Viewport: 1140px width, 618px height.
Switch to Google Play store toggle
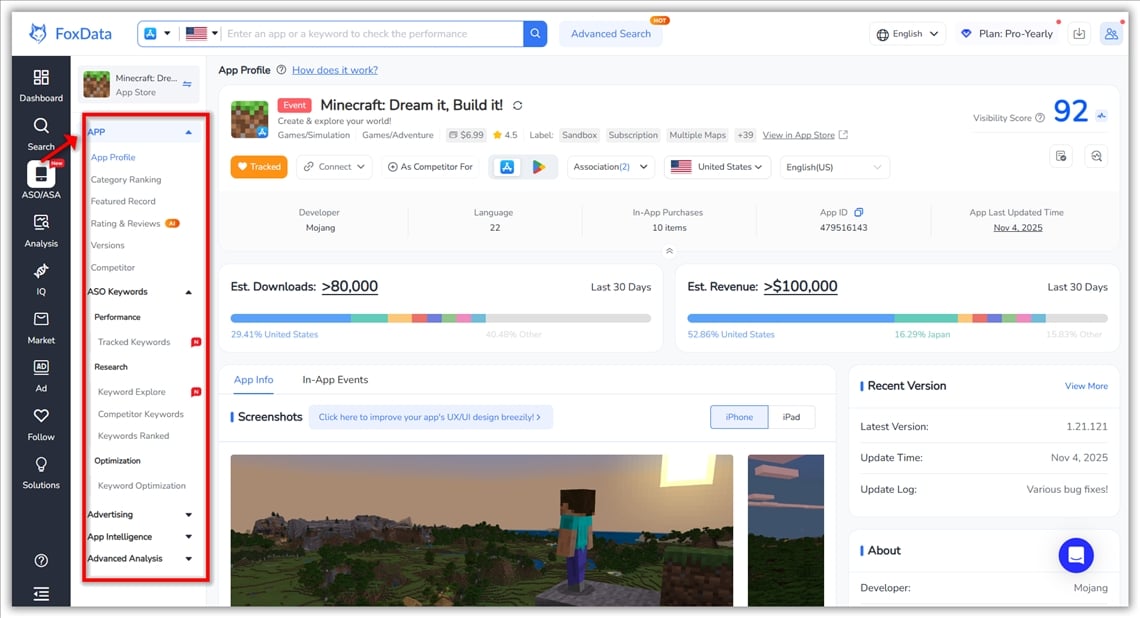pos(538,167)
